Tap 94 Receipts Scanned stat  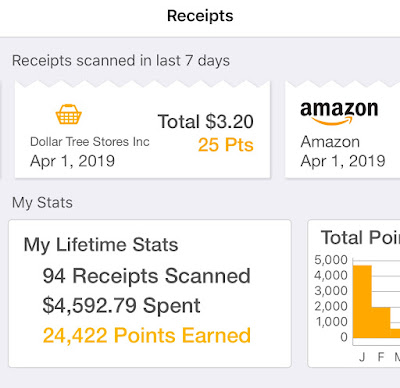pos(147,276)
